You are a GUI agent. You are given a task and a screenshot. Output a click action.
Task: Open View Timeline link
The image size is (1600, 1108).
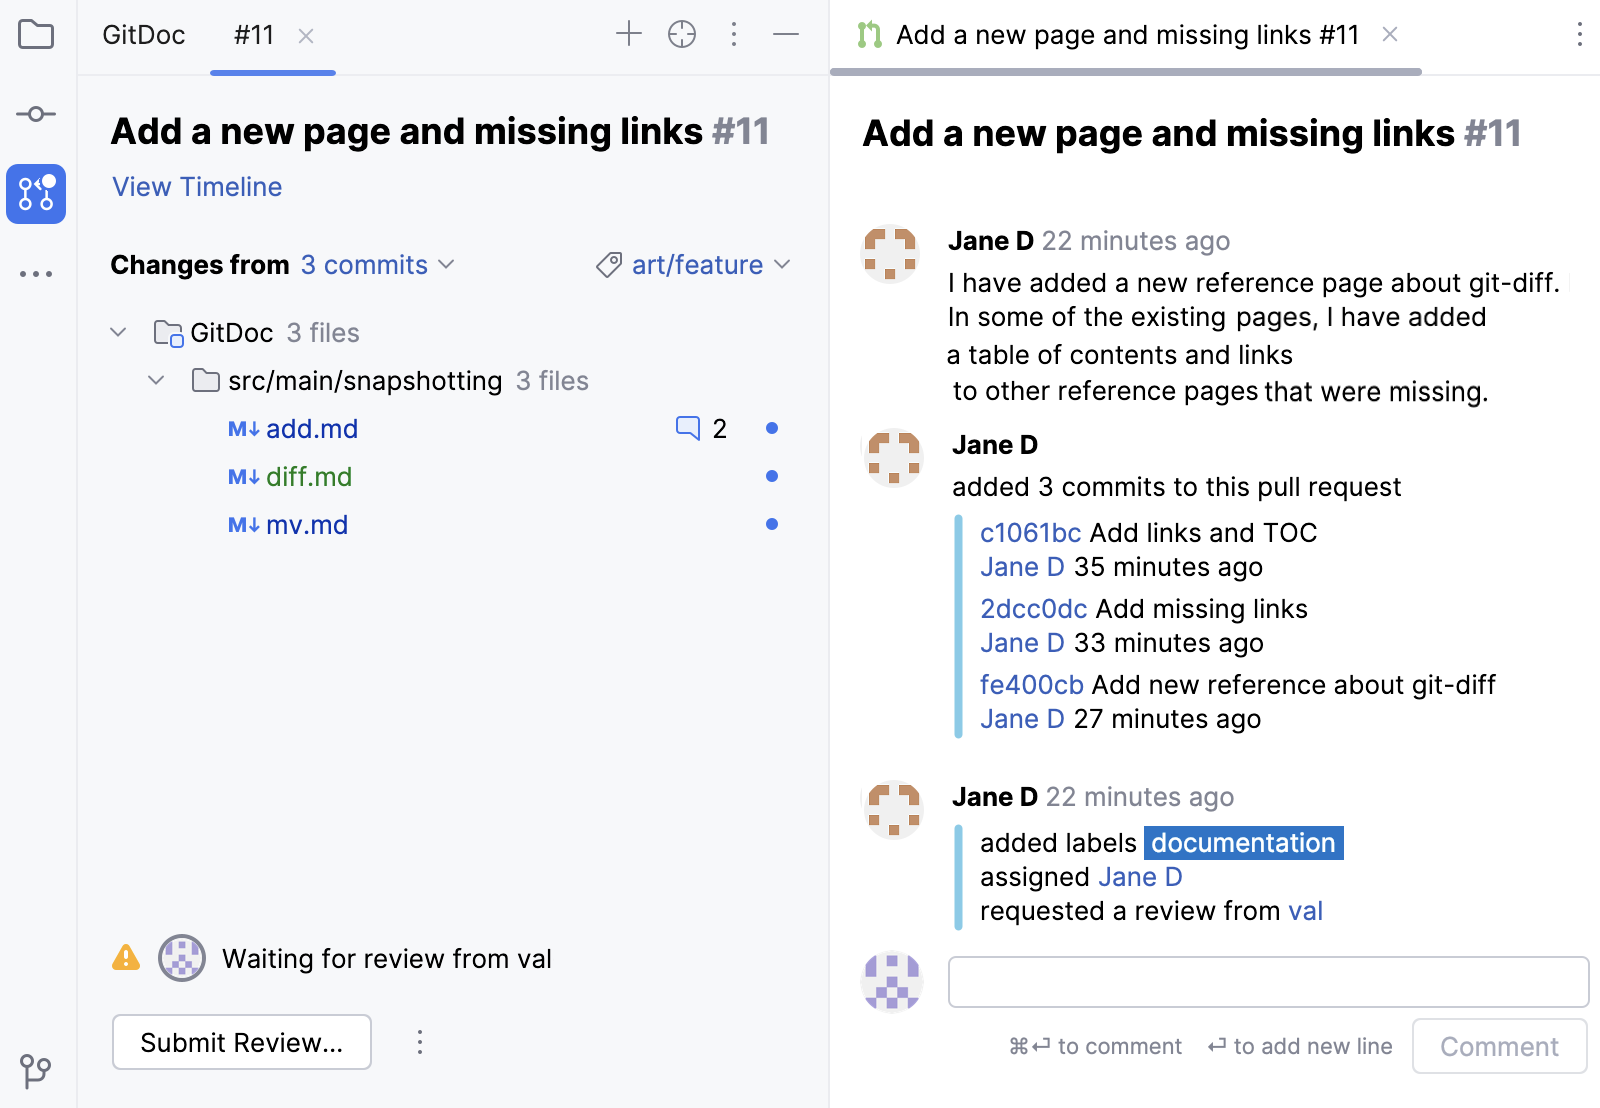tap(196, 187)
